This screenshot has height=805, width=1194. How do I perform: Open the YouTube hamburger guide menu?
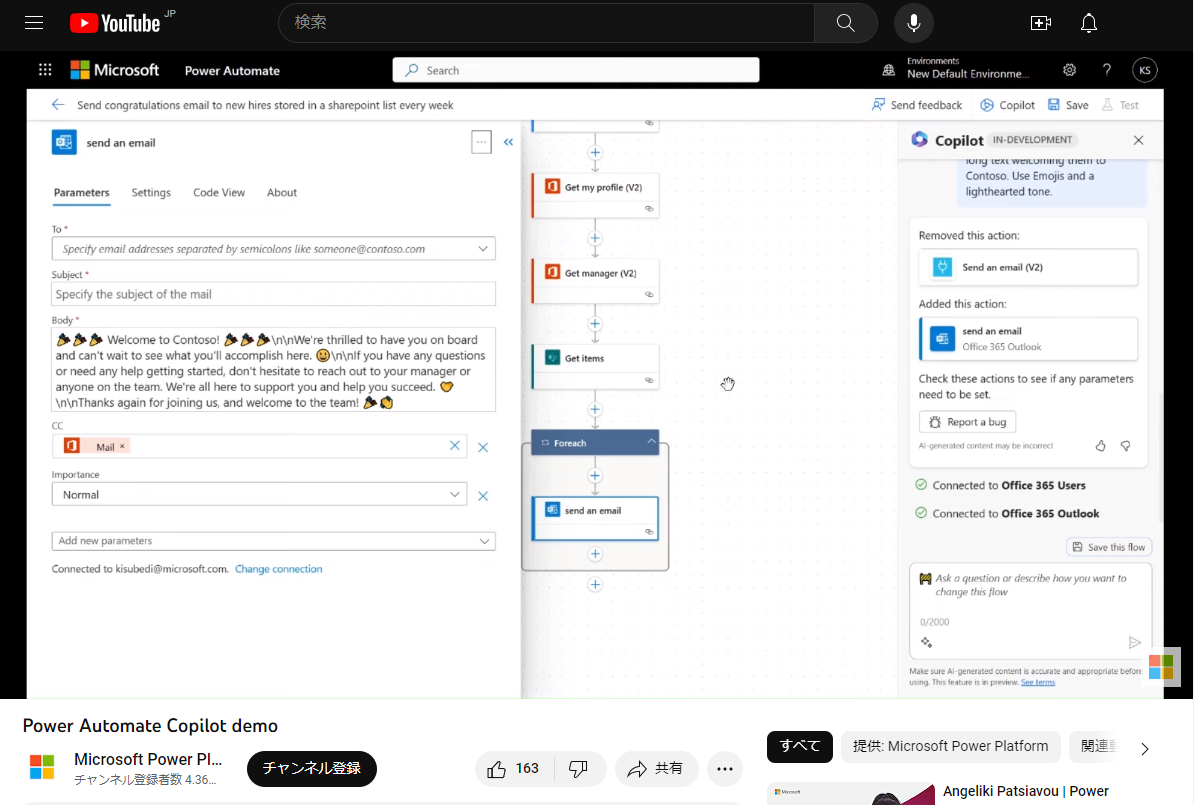34,23
